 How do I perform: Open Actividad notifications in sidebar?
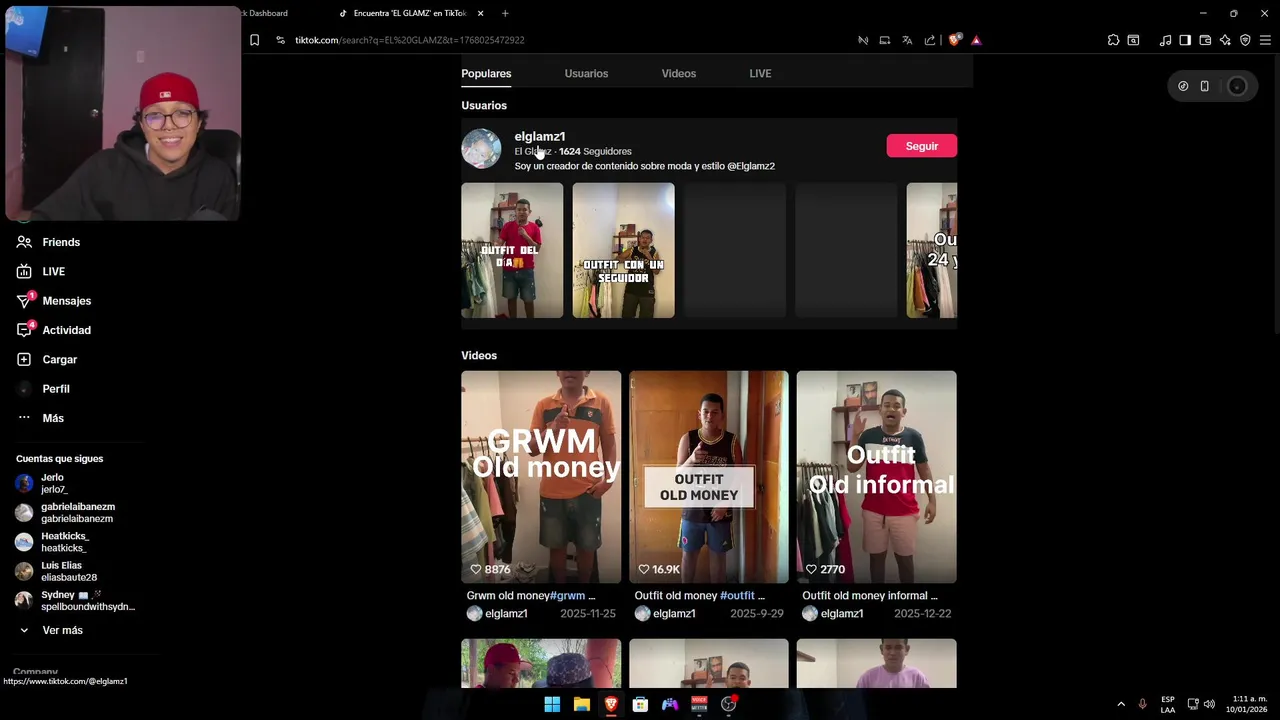pyautogui.click(x=54, y=330)
